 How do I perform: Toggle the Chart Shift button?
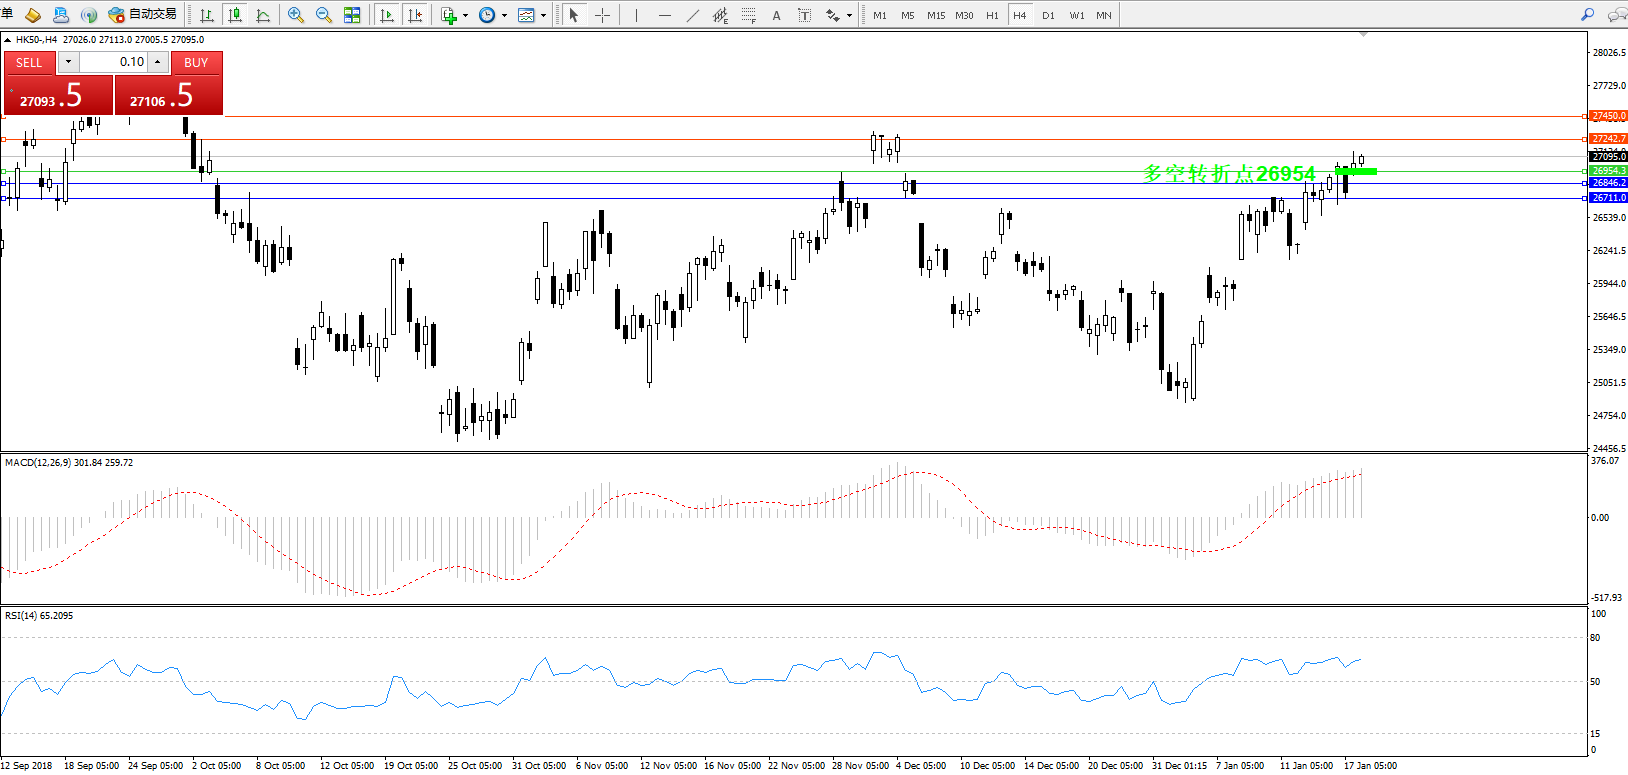416,15
